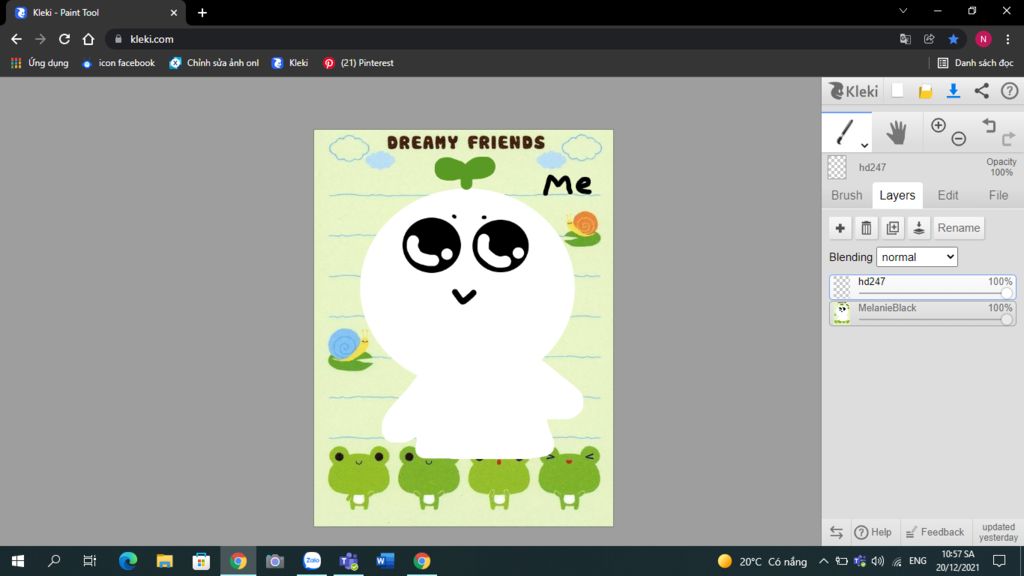Close the Kleki - Paint Tool tab
Image resolution: width=1024 pixels, height=576 pixels.
coord(174,12)
